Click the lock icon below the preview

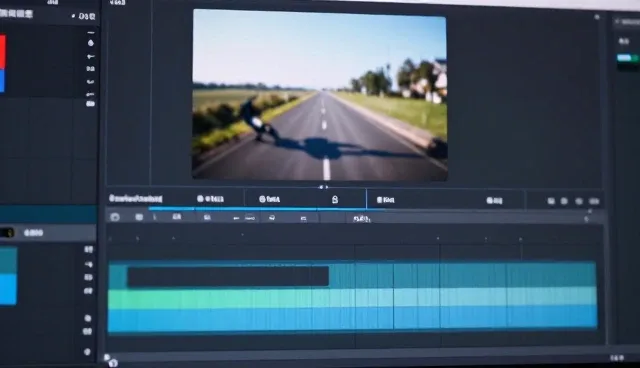click(x=335, y=200)
